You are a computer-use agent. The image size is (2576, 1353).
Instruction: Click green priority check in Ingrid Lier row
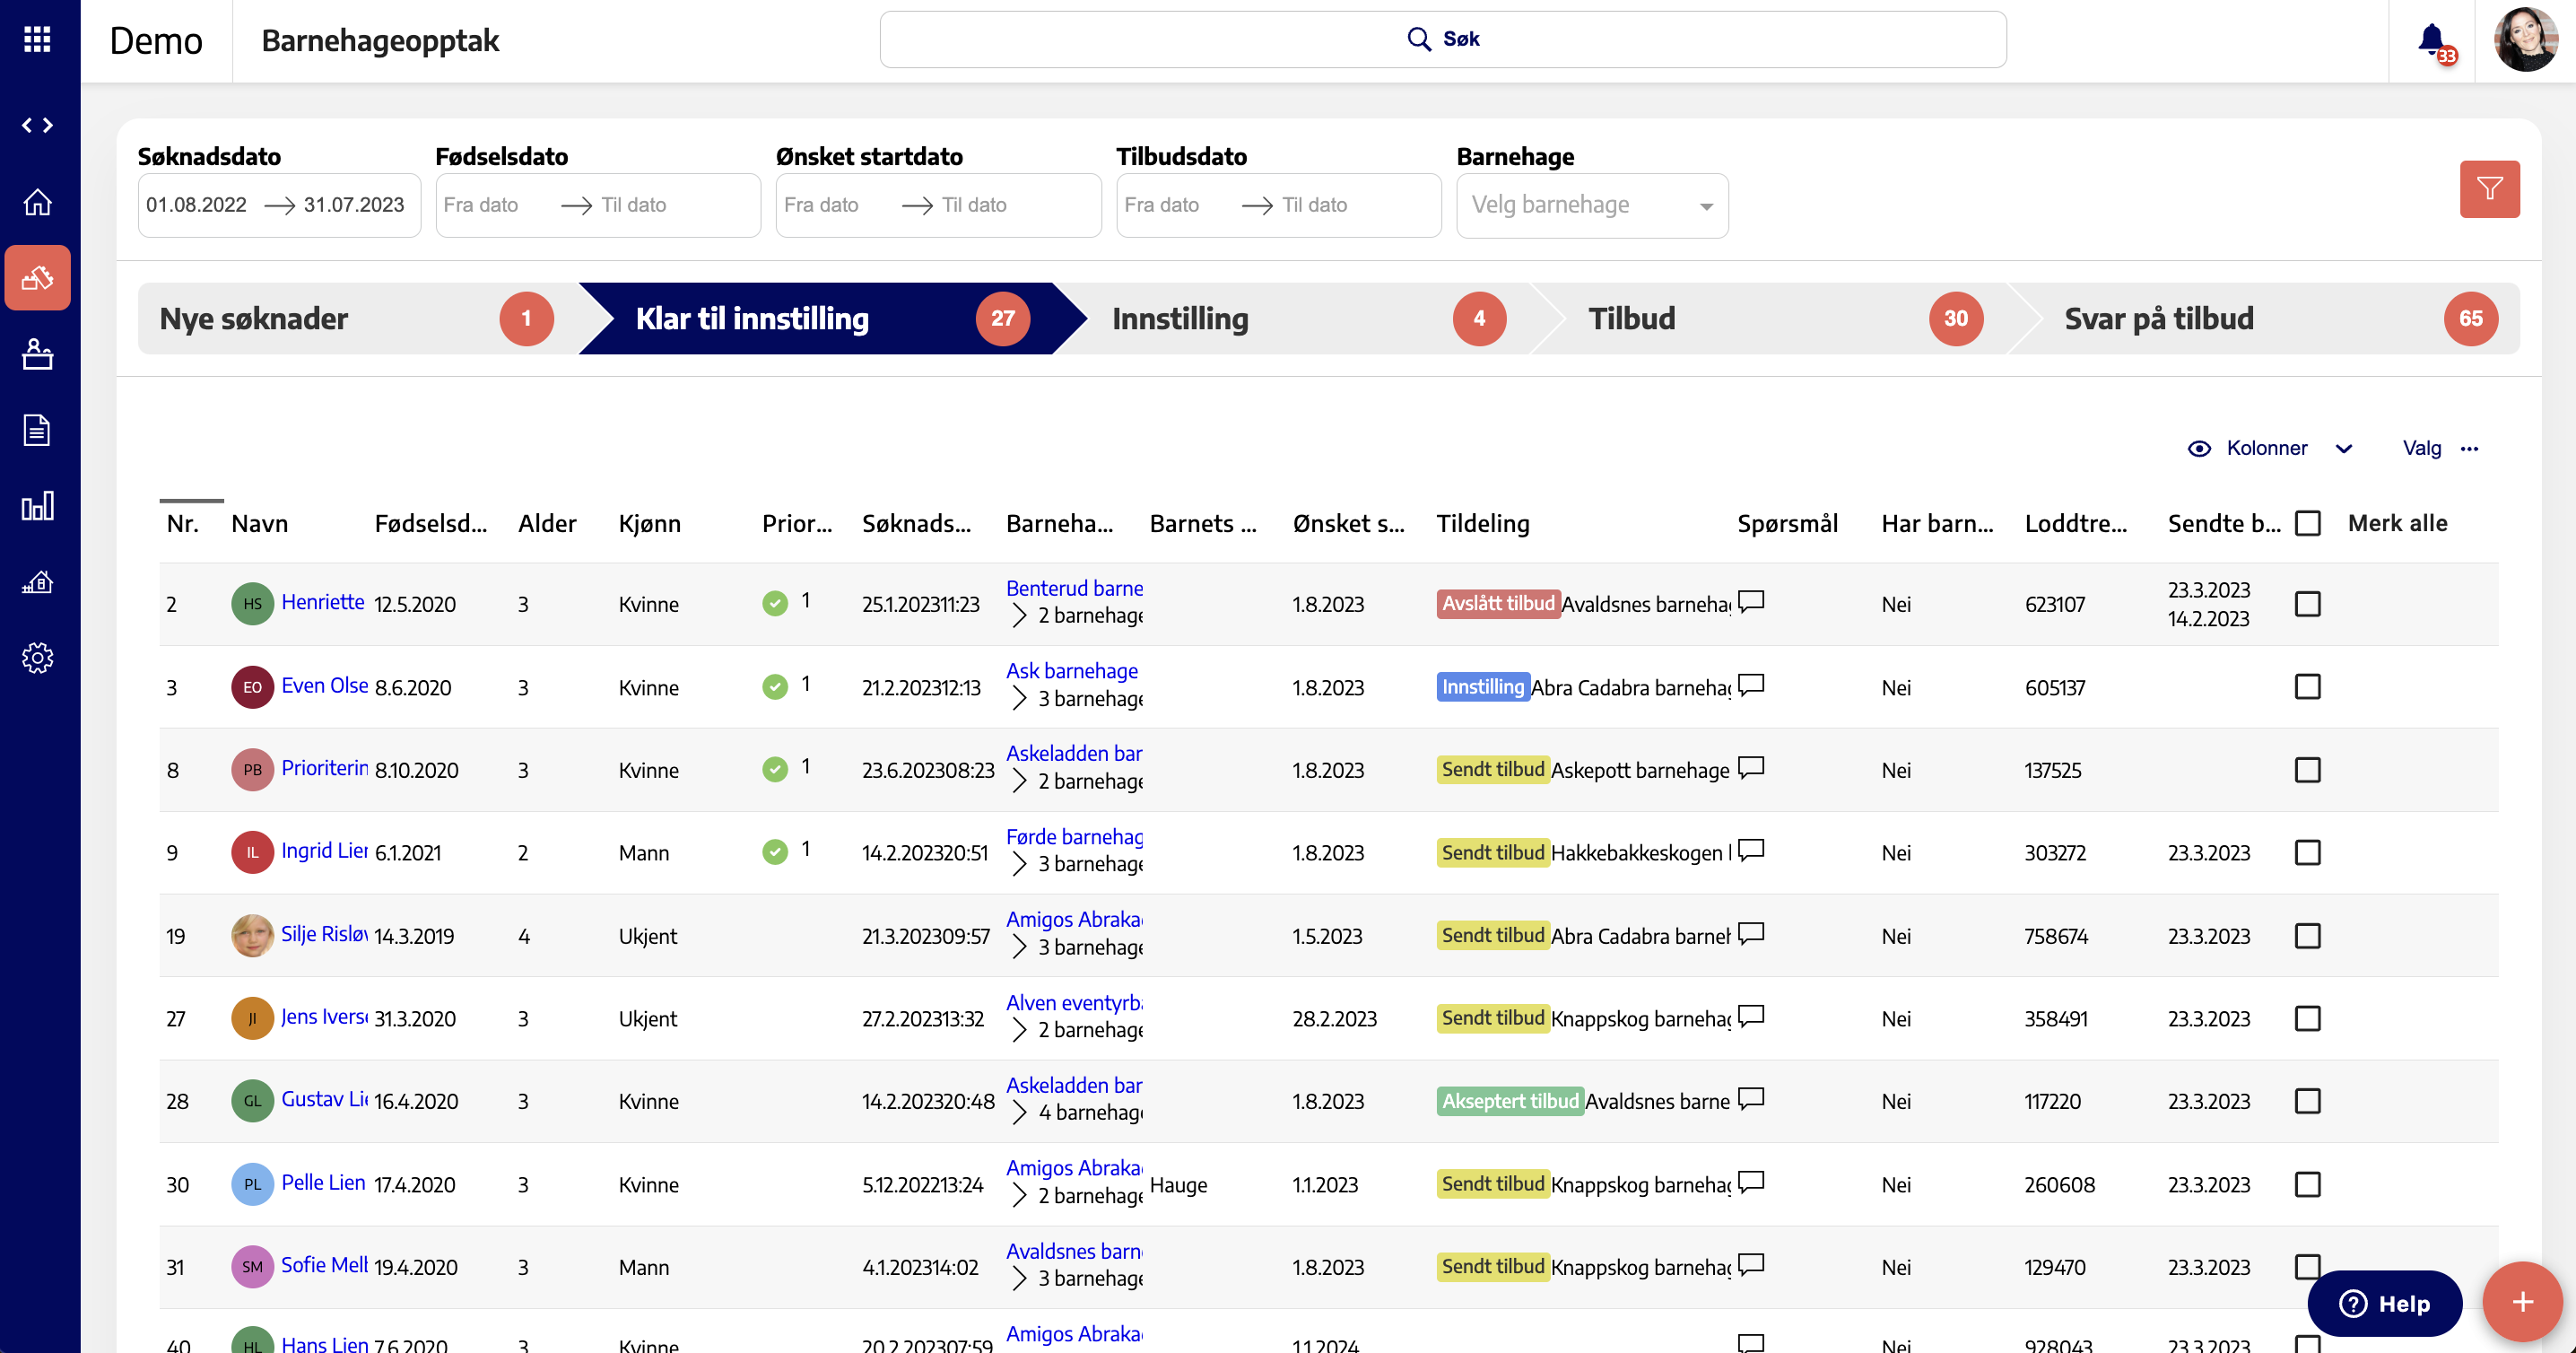point(775,851)
